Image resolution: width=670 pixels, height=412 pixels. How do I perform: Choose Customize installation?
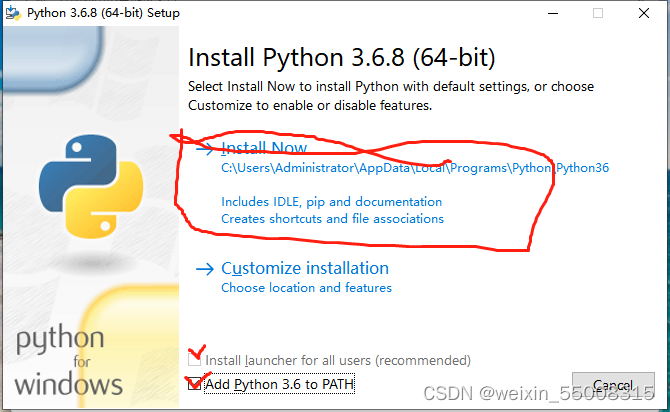click(305, 268)
